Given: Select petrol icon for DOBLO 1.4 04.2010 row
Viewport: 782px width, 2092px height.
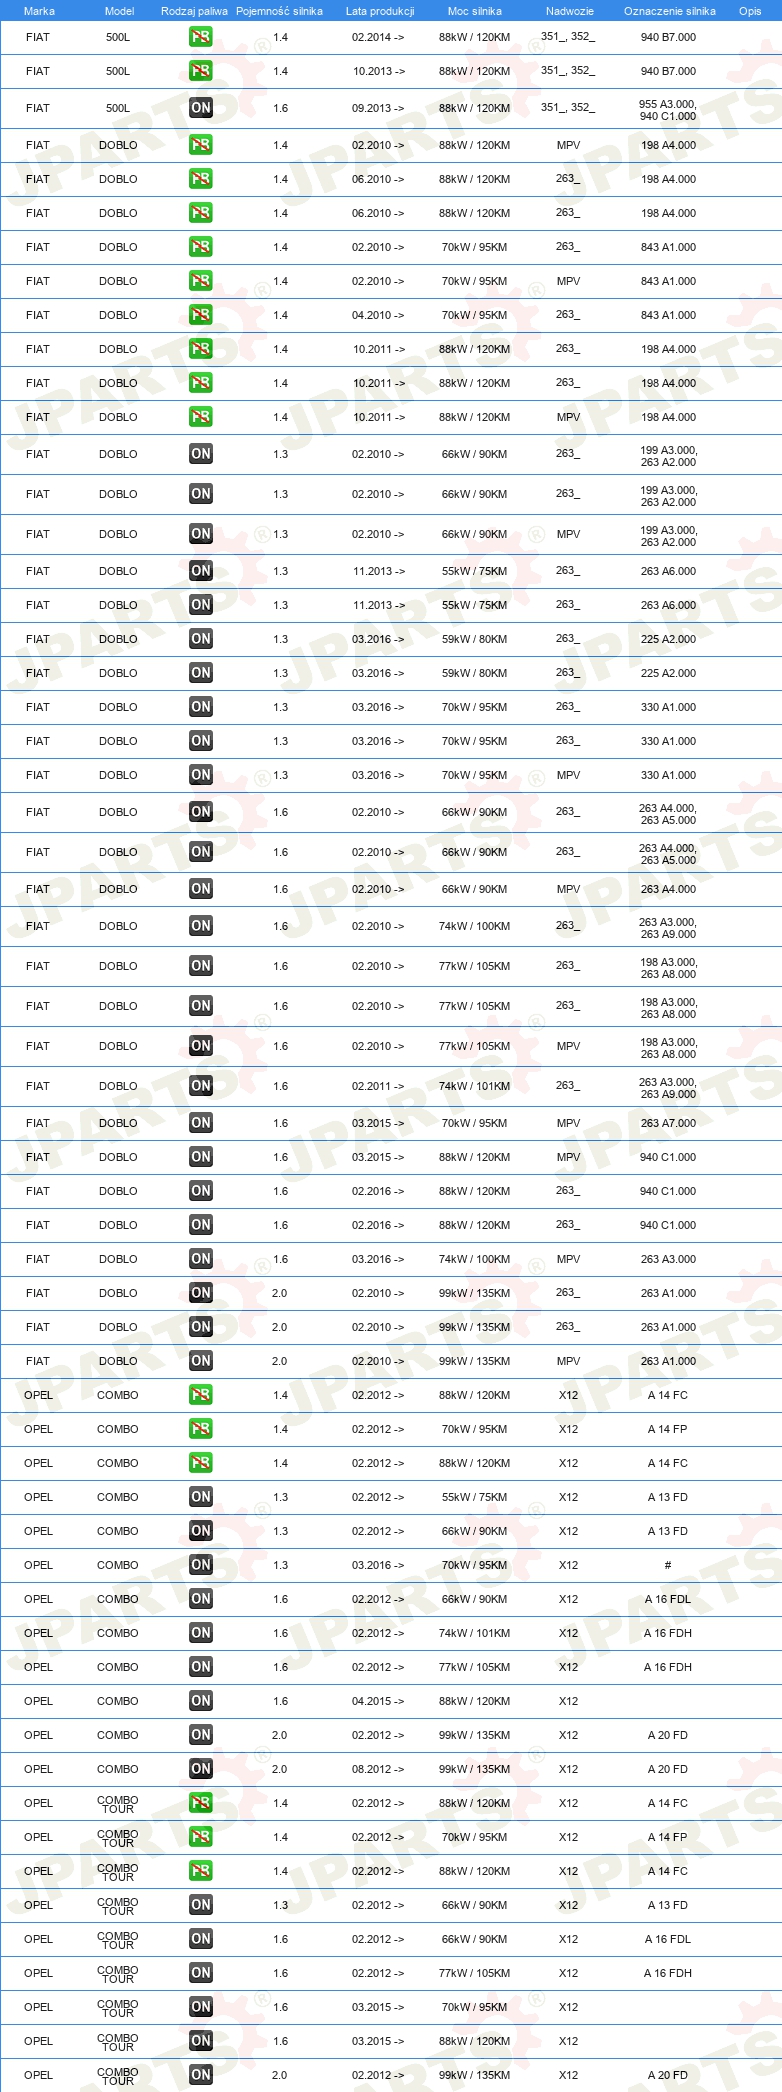Looking at the screenshot, I should pyautogui.click(x=201, y=315).
